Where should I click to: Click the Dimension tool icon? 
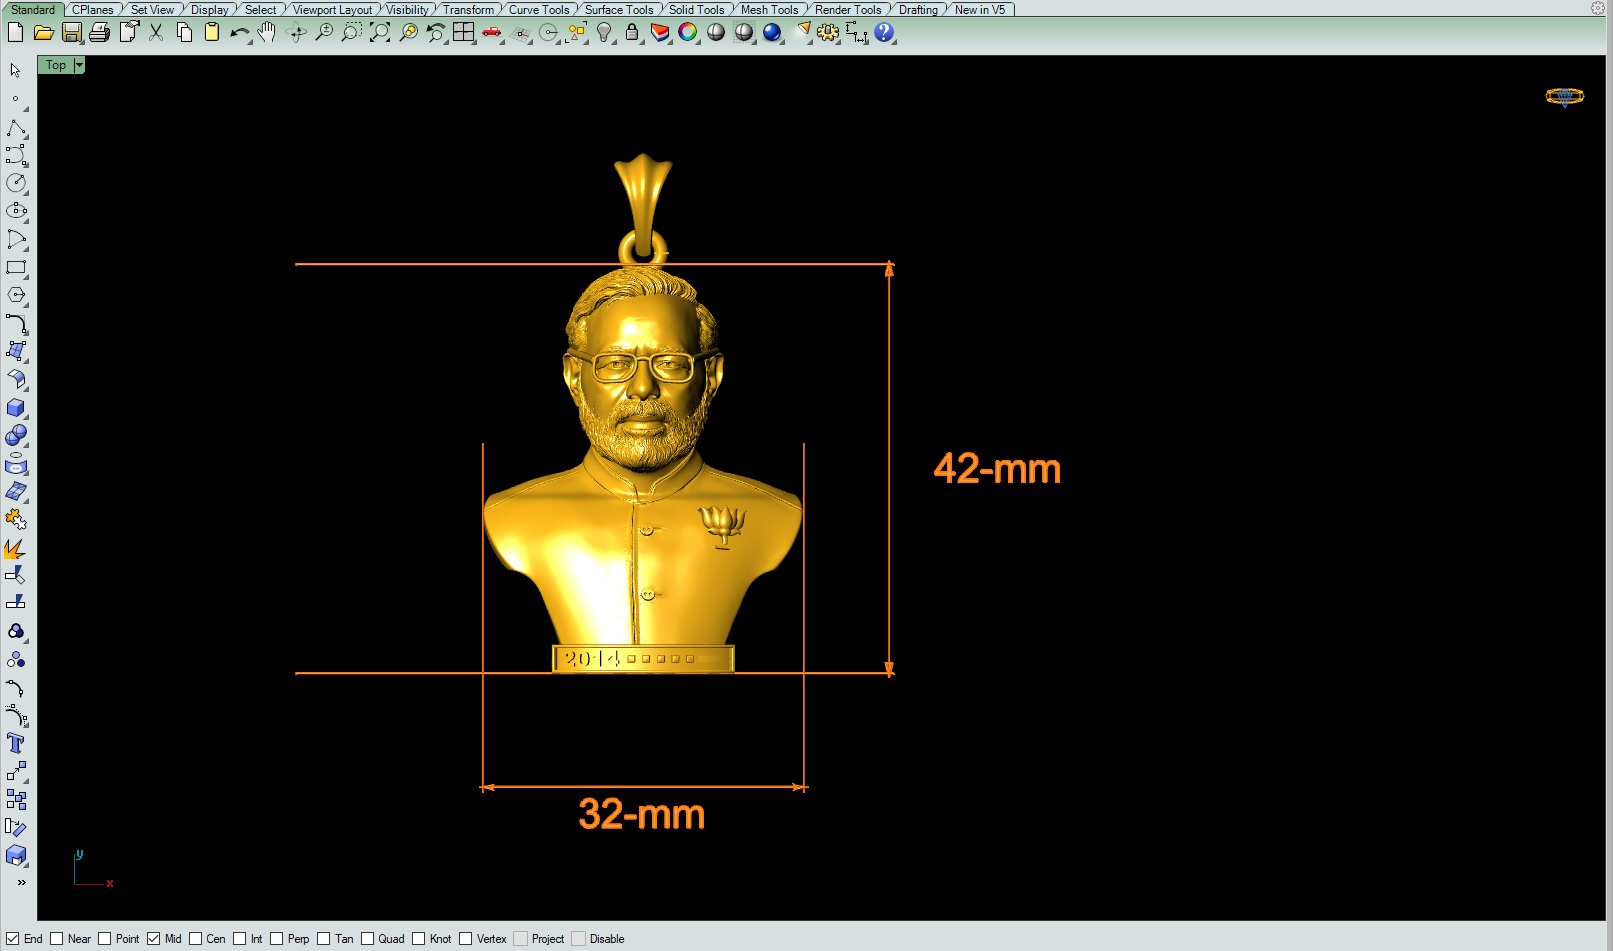tap(857, 32)
